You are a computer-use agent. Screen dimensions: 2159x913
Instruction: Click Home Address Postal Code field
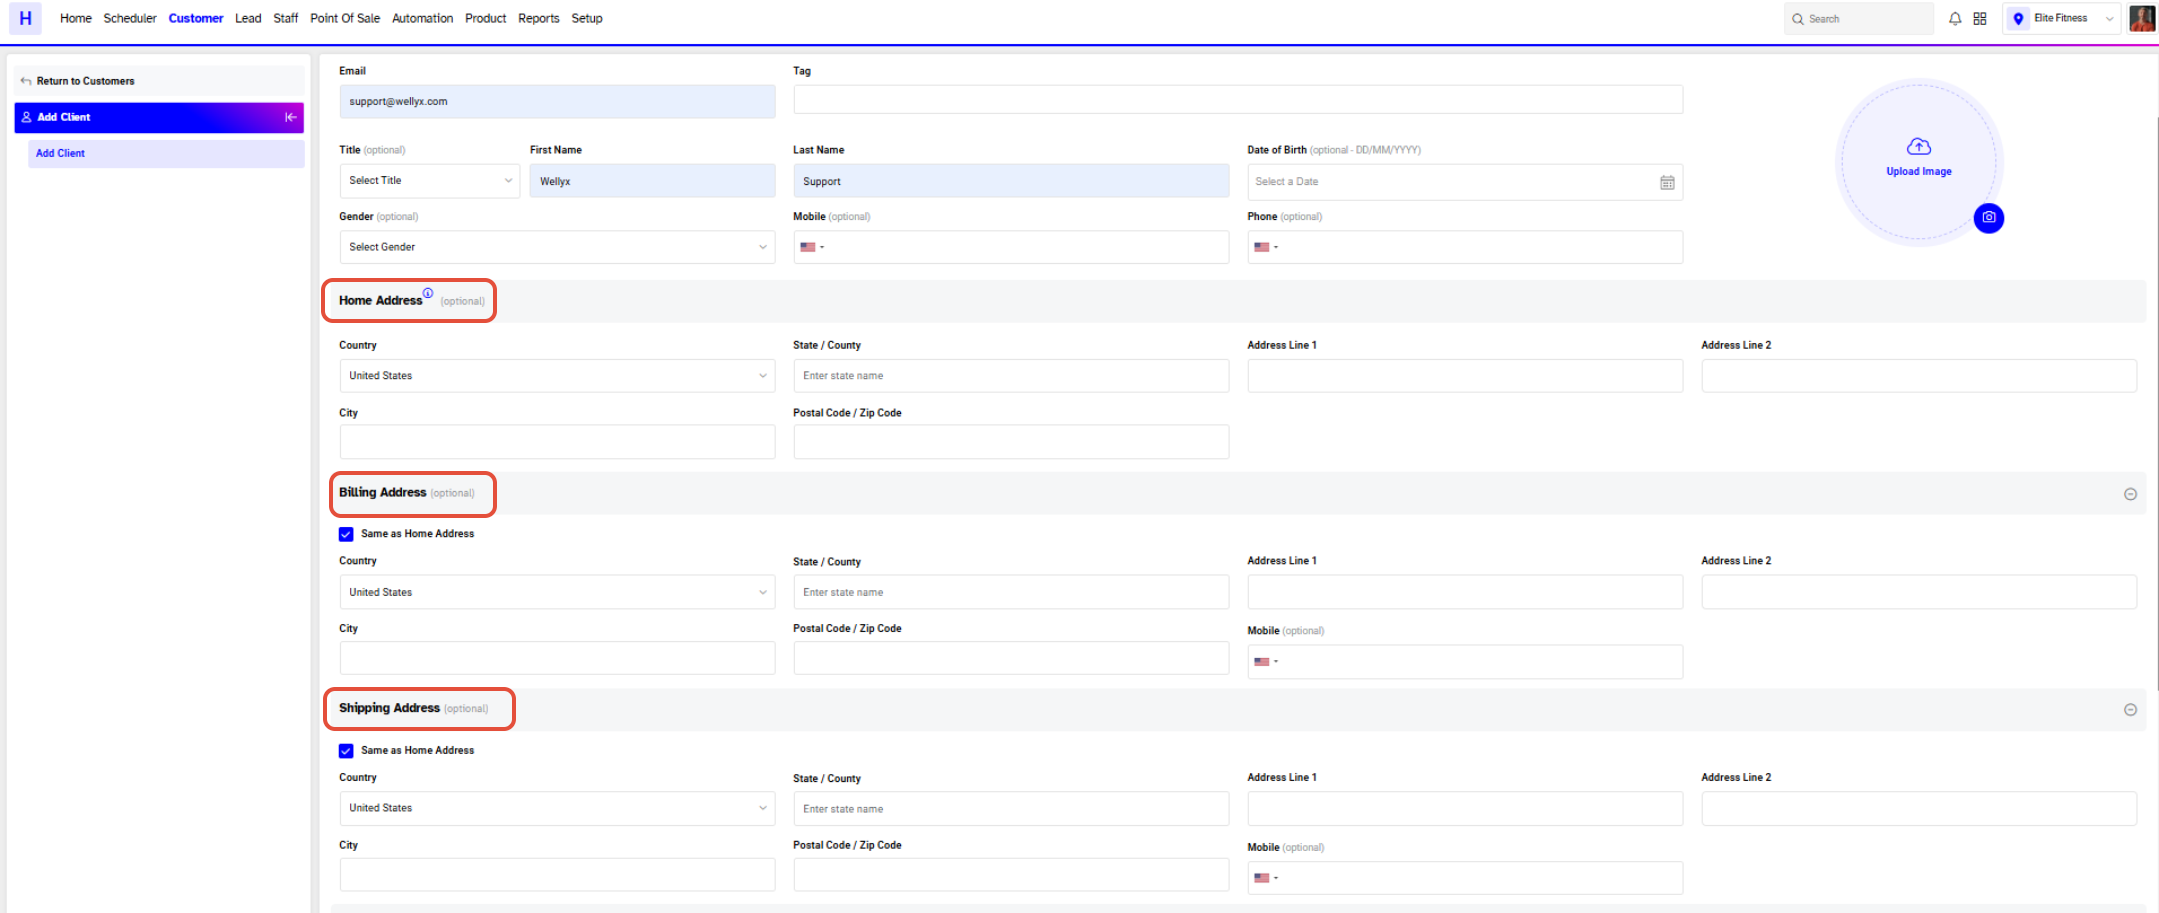[x=1011, y=442]
